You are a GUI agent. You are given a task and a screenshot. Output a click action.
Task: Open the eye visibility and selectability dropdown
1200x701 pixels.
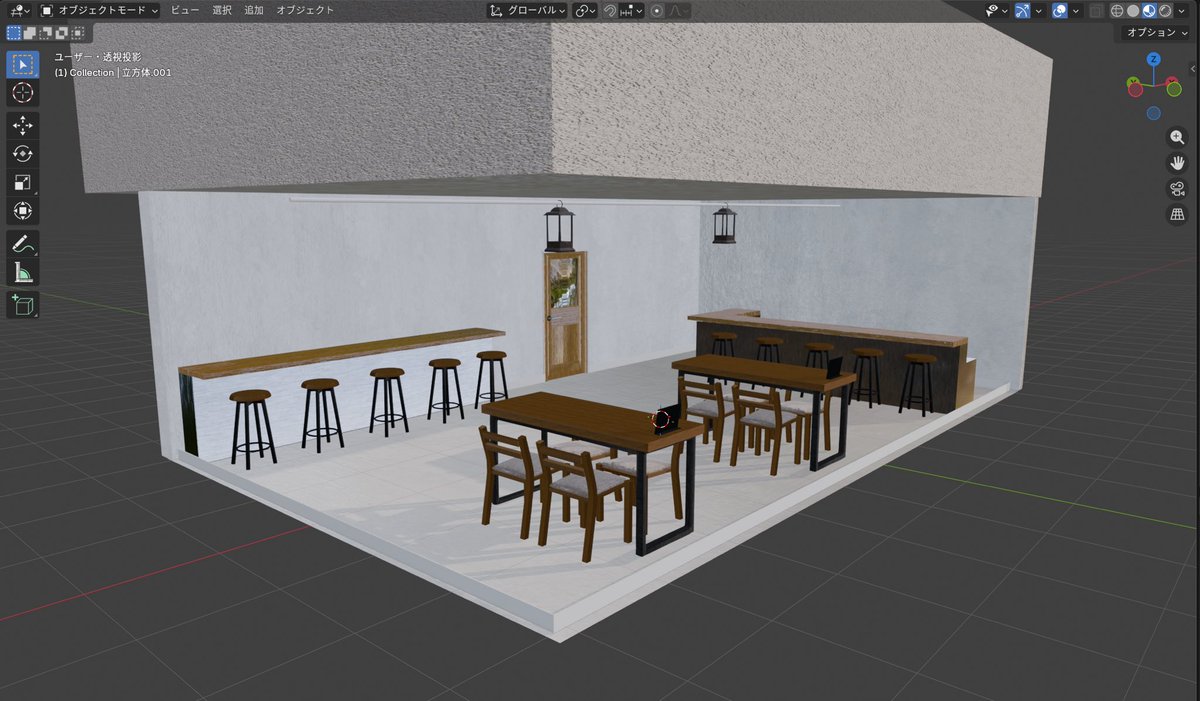click(997, 10)
